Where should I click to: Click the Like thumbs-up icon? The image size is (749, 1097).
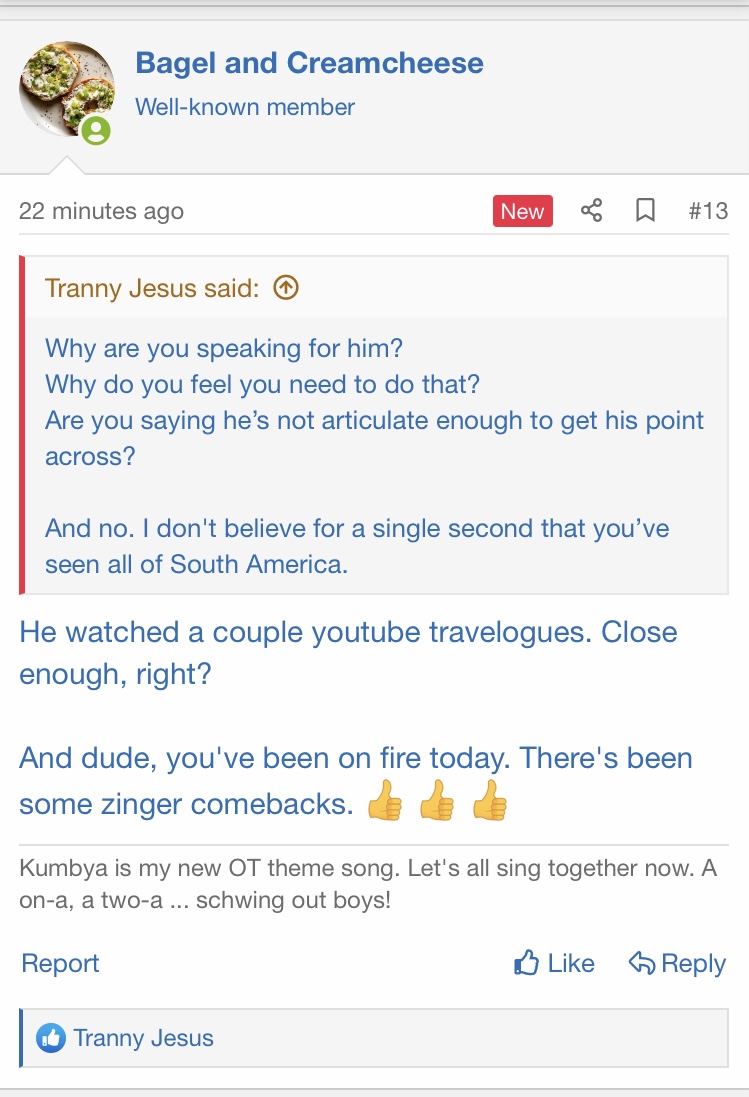pos(526,963)
